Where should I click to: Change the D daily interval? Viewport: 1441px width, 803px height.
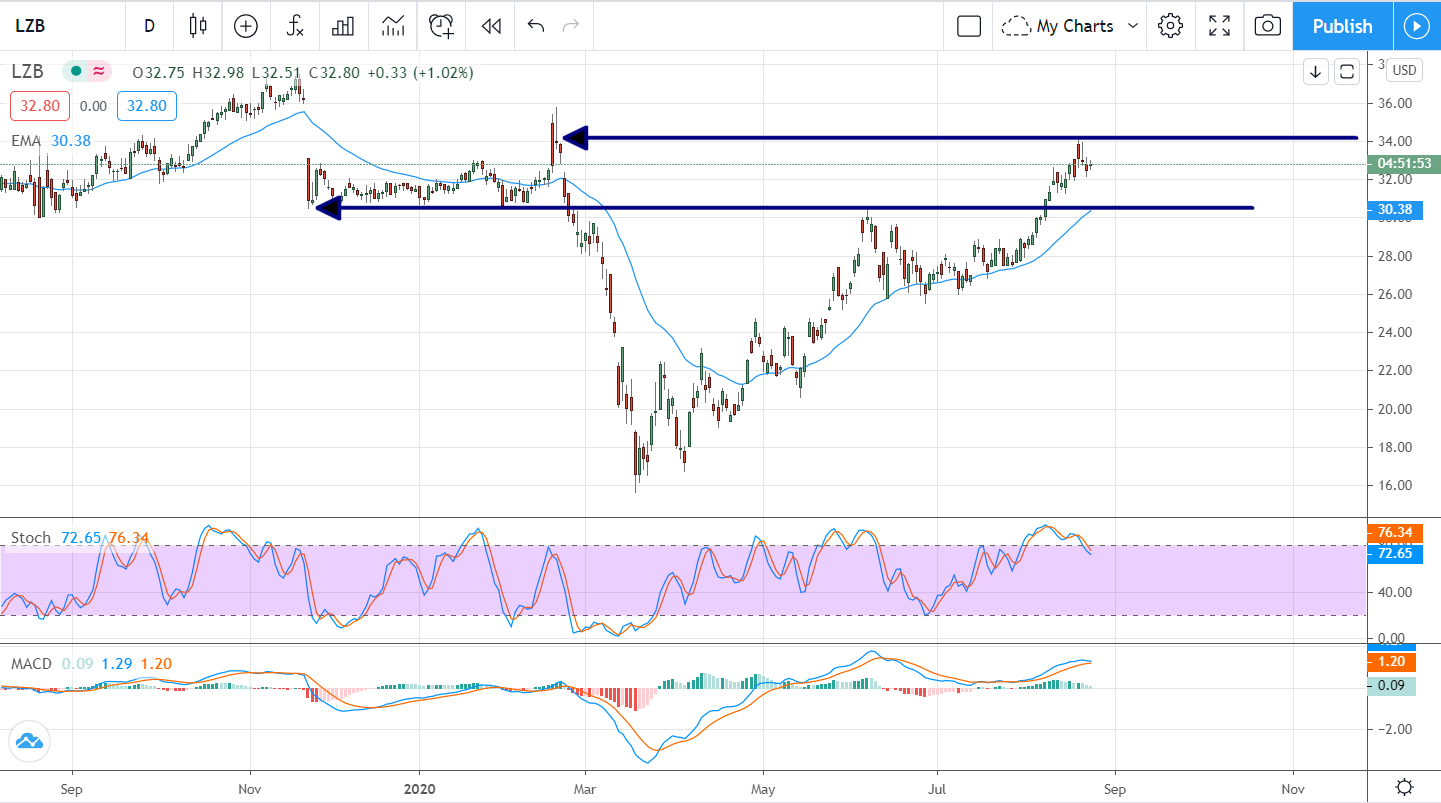149,26
